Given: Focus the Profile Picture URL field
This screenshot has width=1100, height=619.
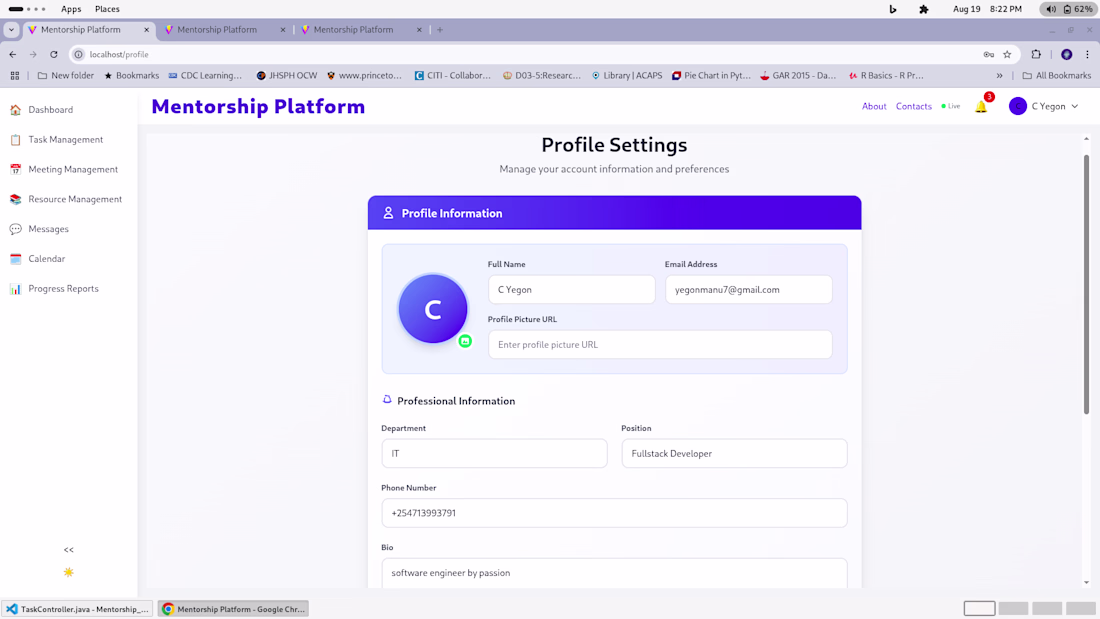Looking at the screenshot, I should pos(660,345).
